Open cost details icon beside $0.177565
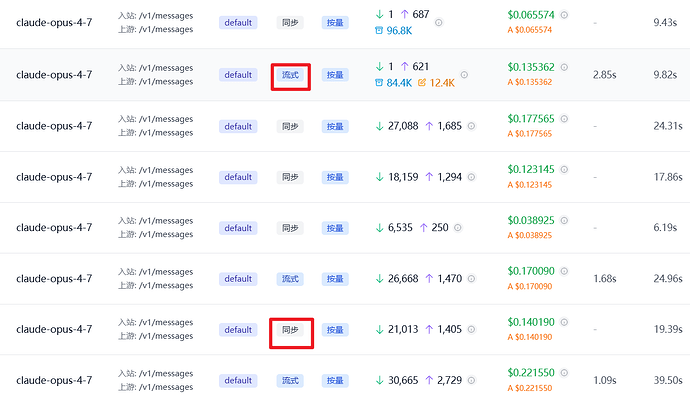The width and height of the screenshot is (690, 403). (564, 119)
